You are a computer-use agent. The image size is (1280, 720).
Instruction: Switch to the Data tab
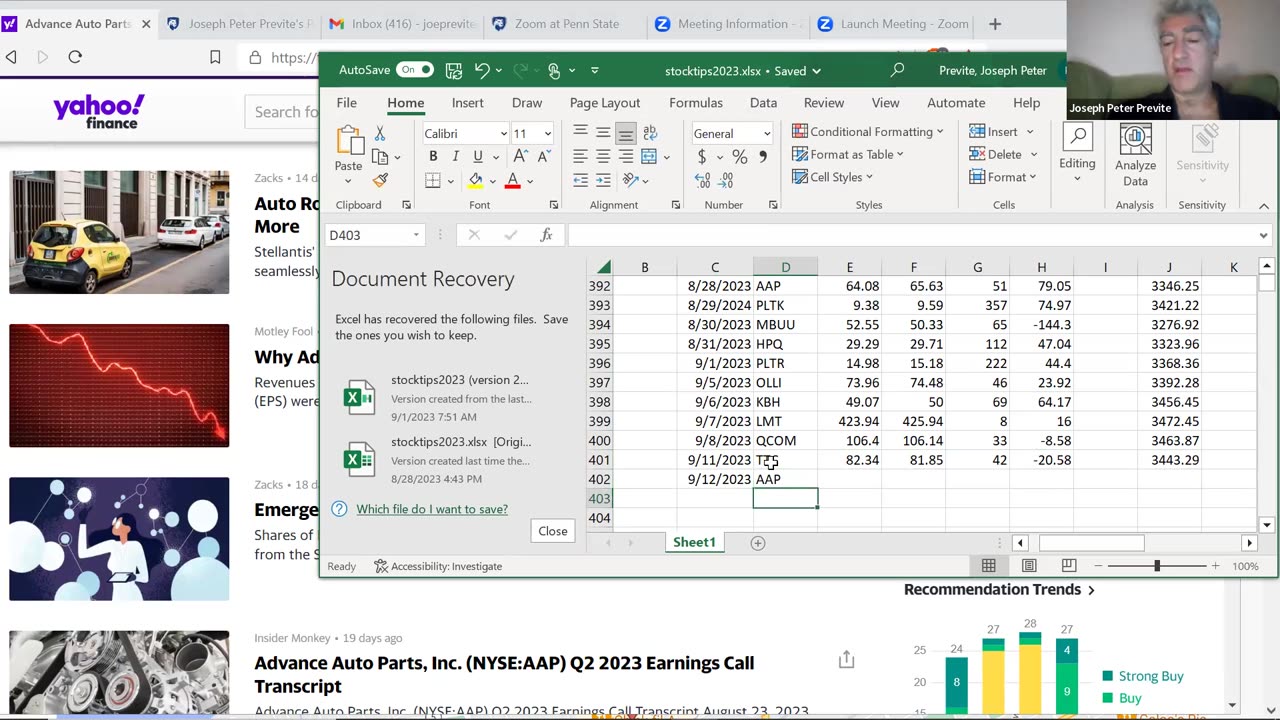pos(763,103)
